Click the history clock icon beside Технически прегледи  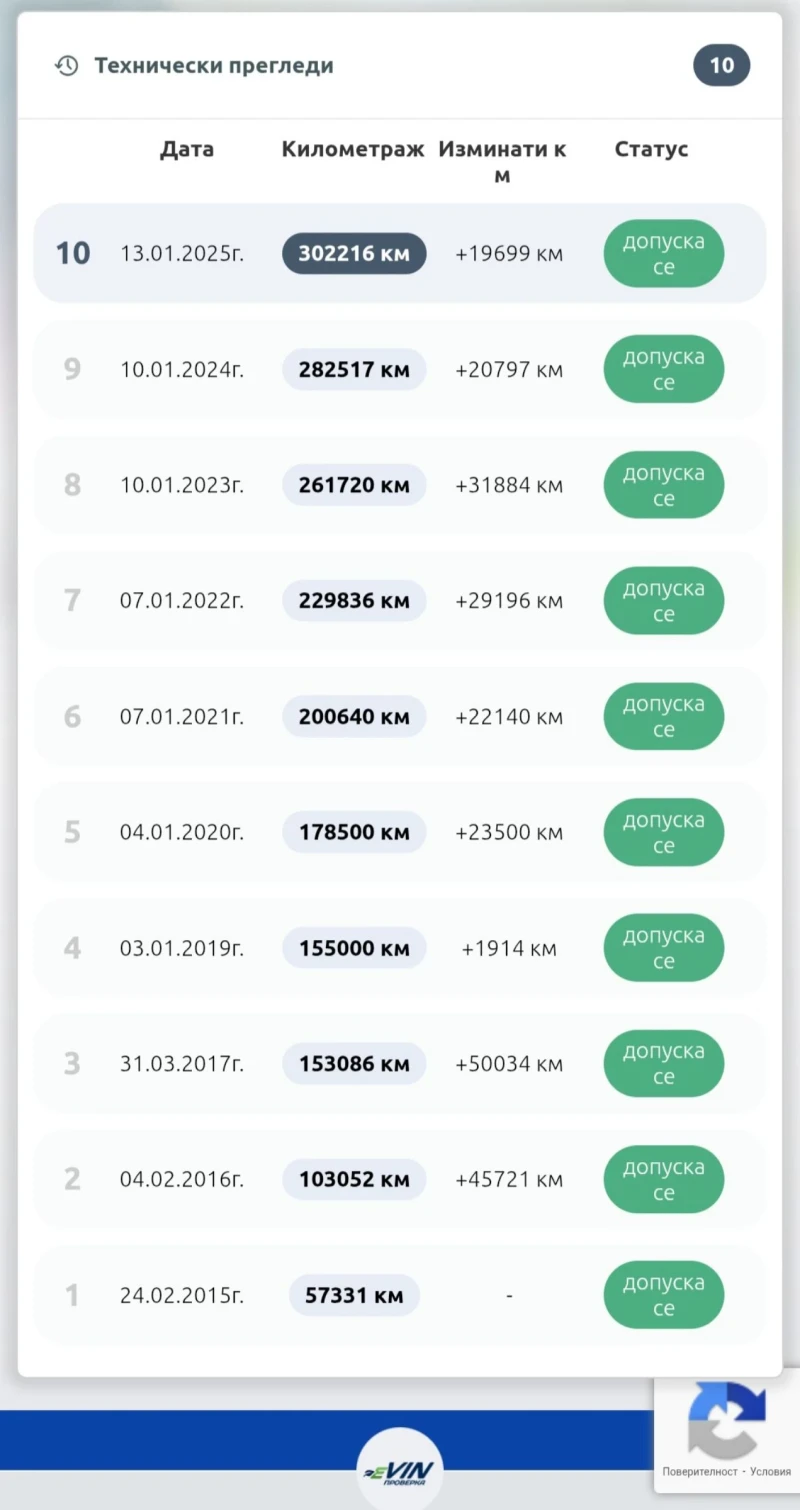click(x=66, y=66)
